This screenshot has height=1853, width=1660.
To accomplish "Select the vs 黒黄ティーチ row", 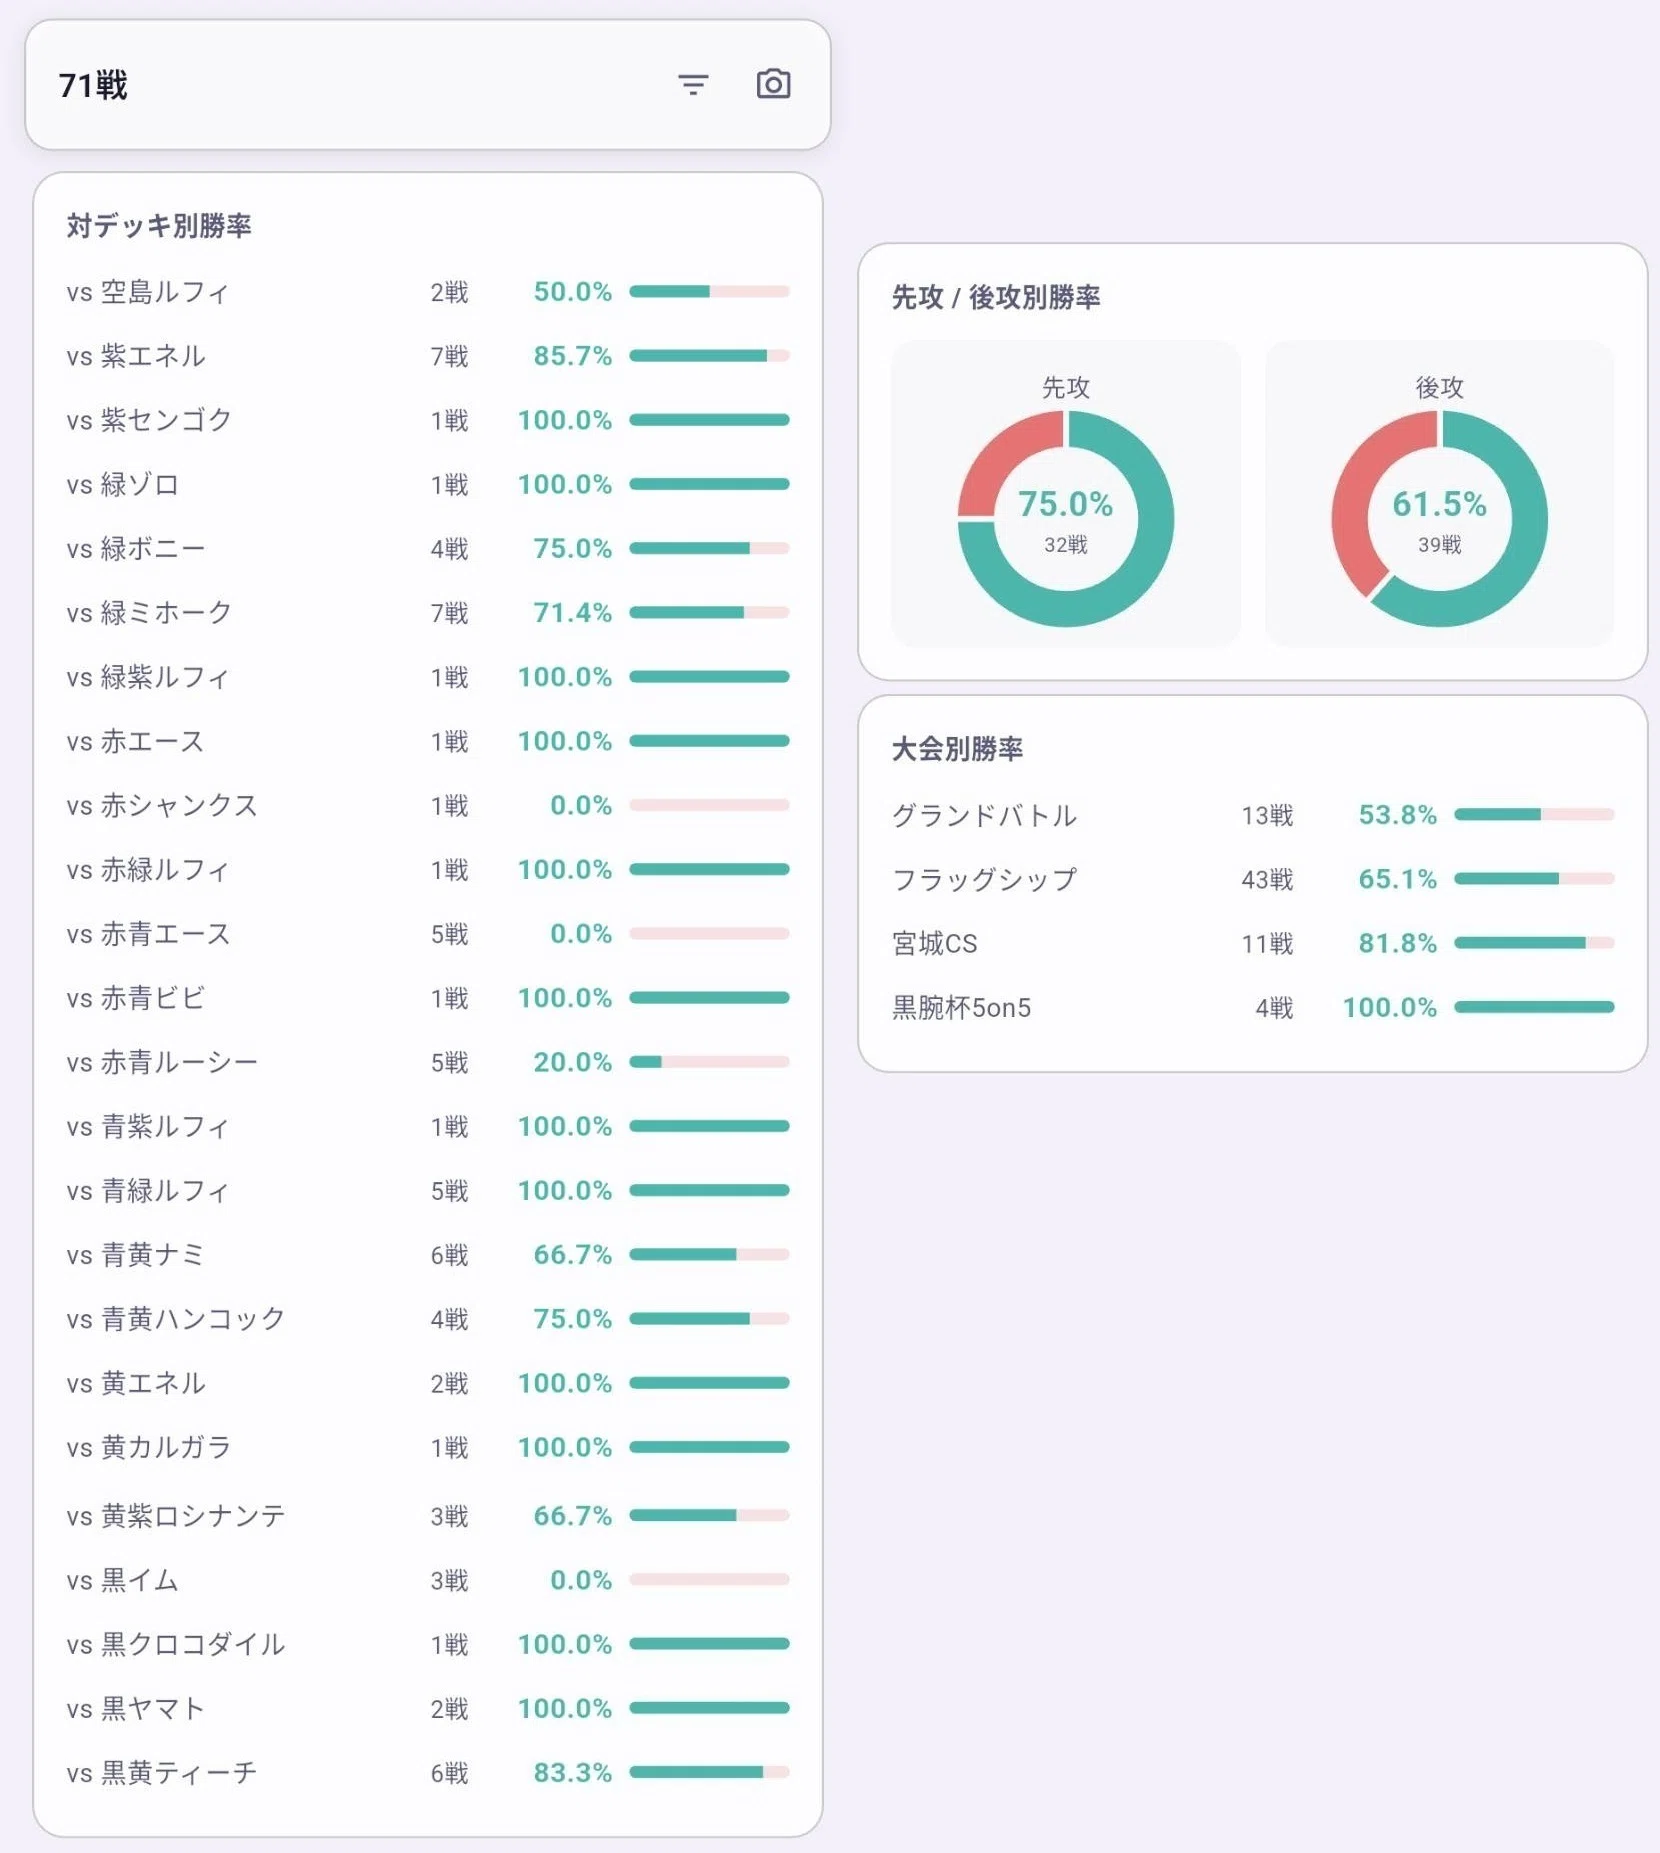I will point(428,1773).
